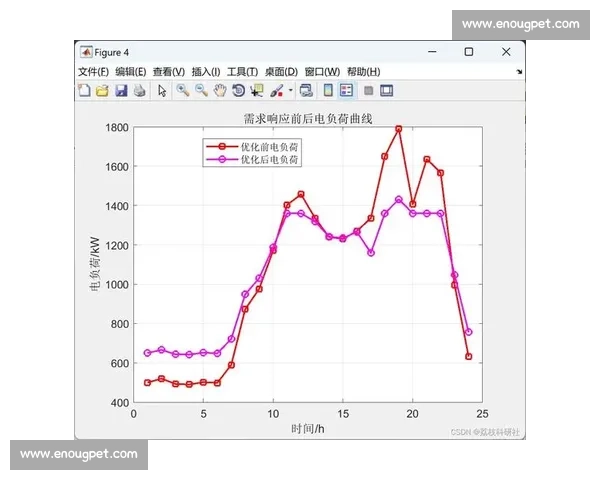Click the magenta line sample in the legend
Screen dimensions: 600x480
222,159
